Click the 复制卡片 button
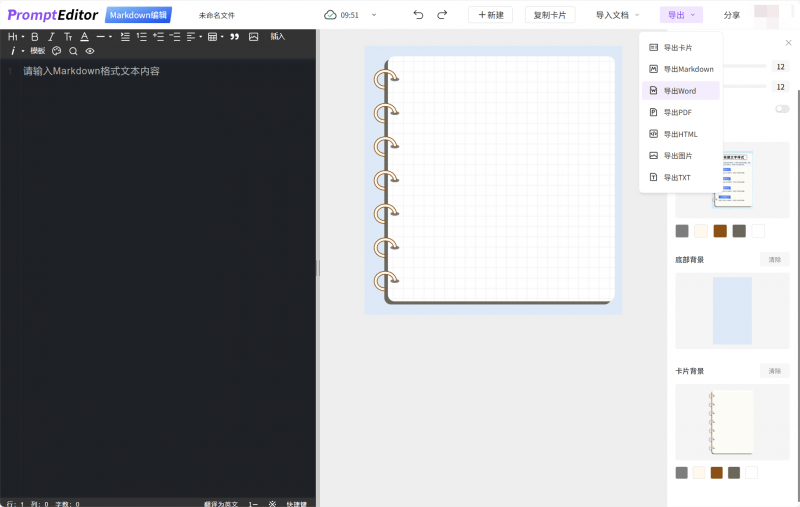 pyautogui.click(x=549, y=15)
